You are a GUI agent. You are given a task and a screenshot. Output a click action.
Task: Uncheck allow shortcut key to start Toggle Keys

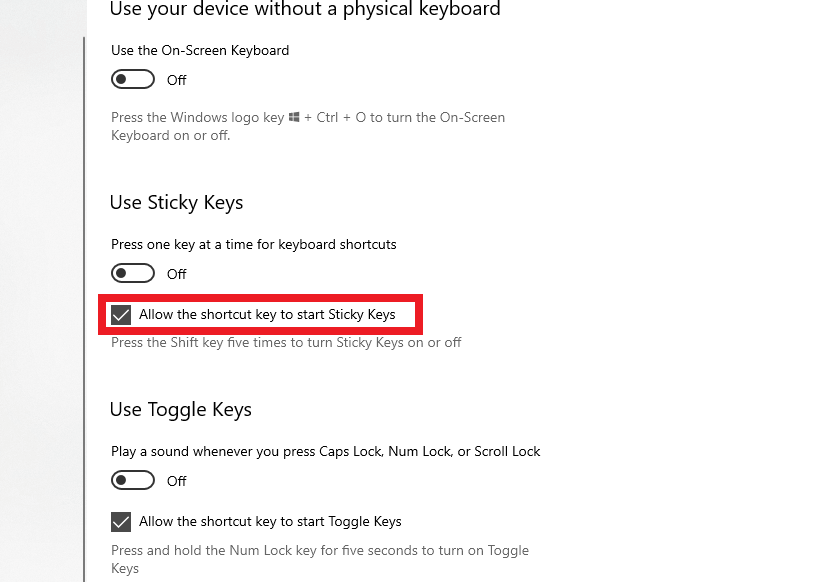click(x=121, y=521)
